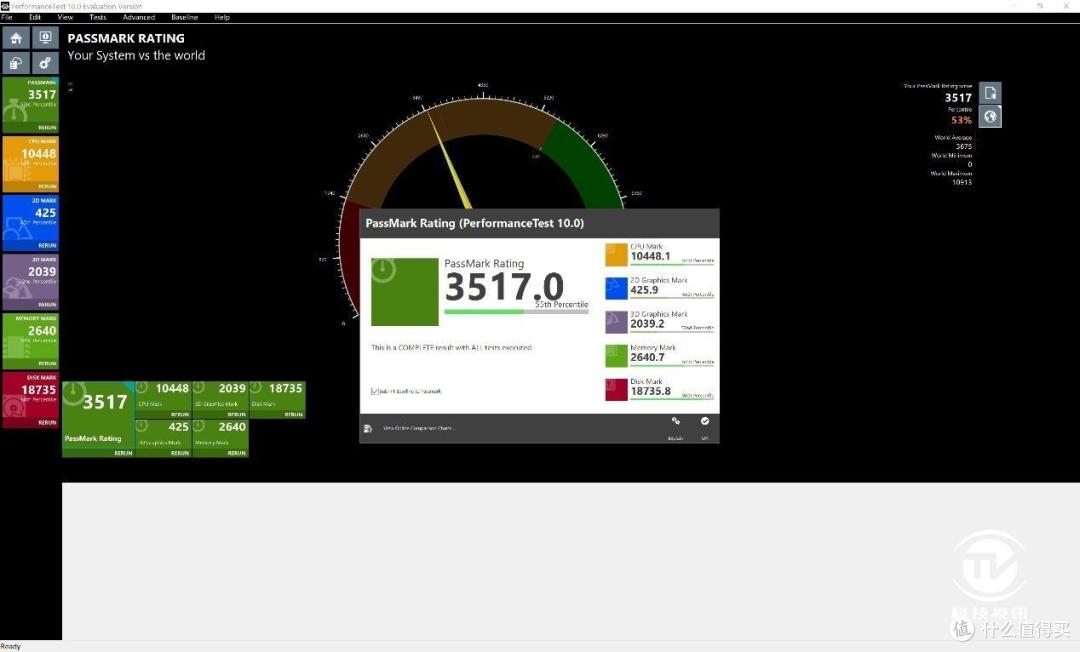1080x652 pixels.
Task: Open the Advanced menu
Action: 138,17
